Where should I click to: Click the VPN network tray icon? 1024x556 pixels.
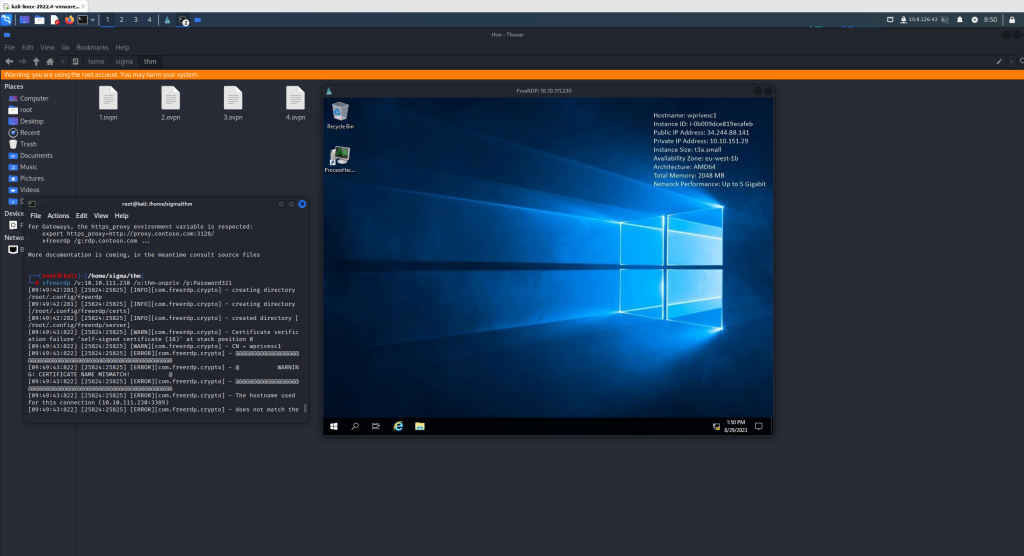[903, 20]
